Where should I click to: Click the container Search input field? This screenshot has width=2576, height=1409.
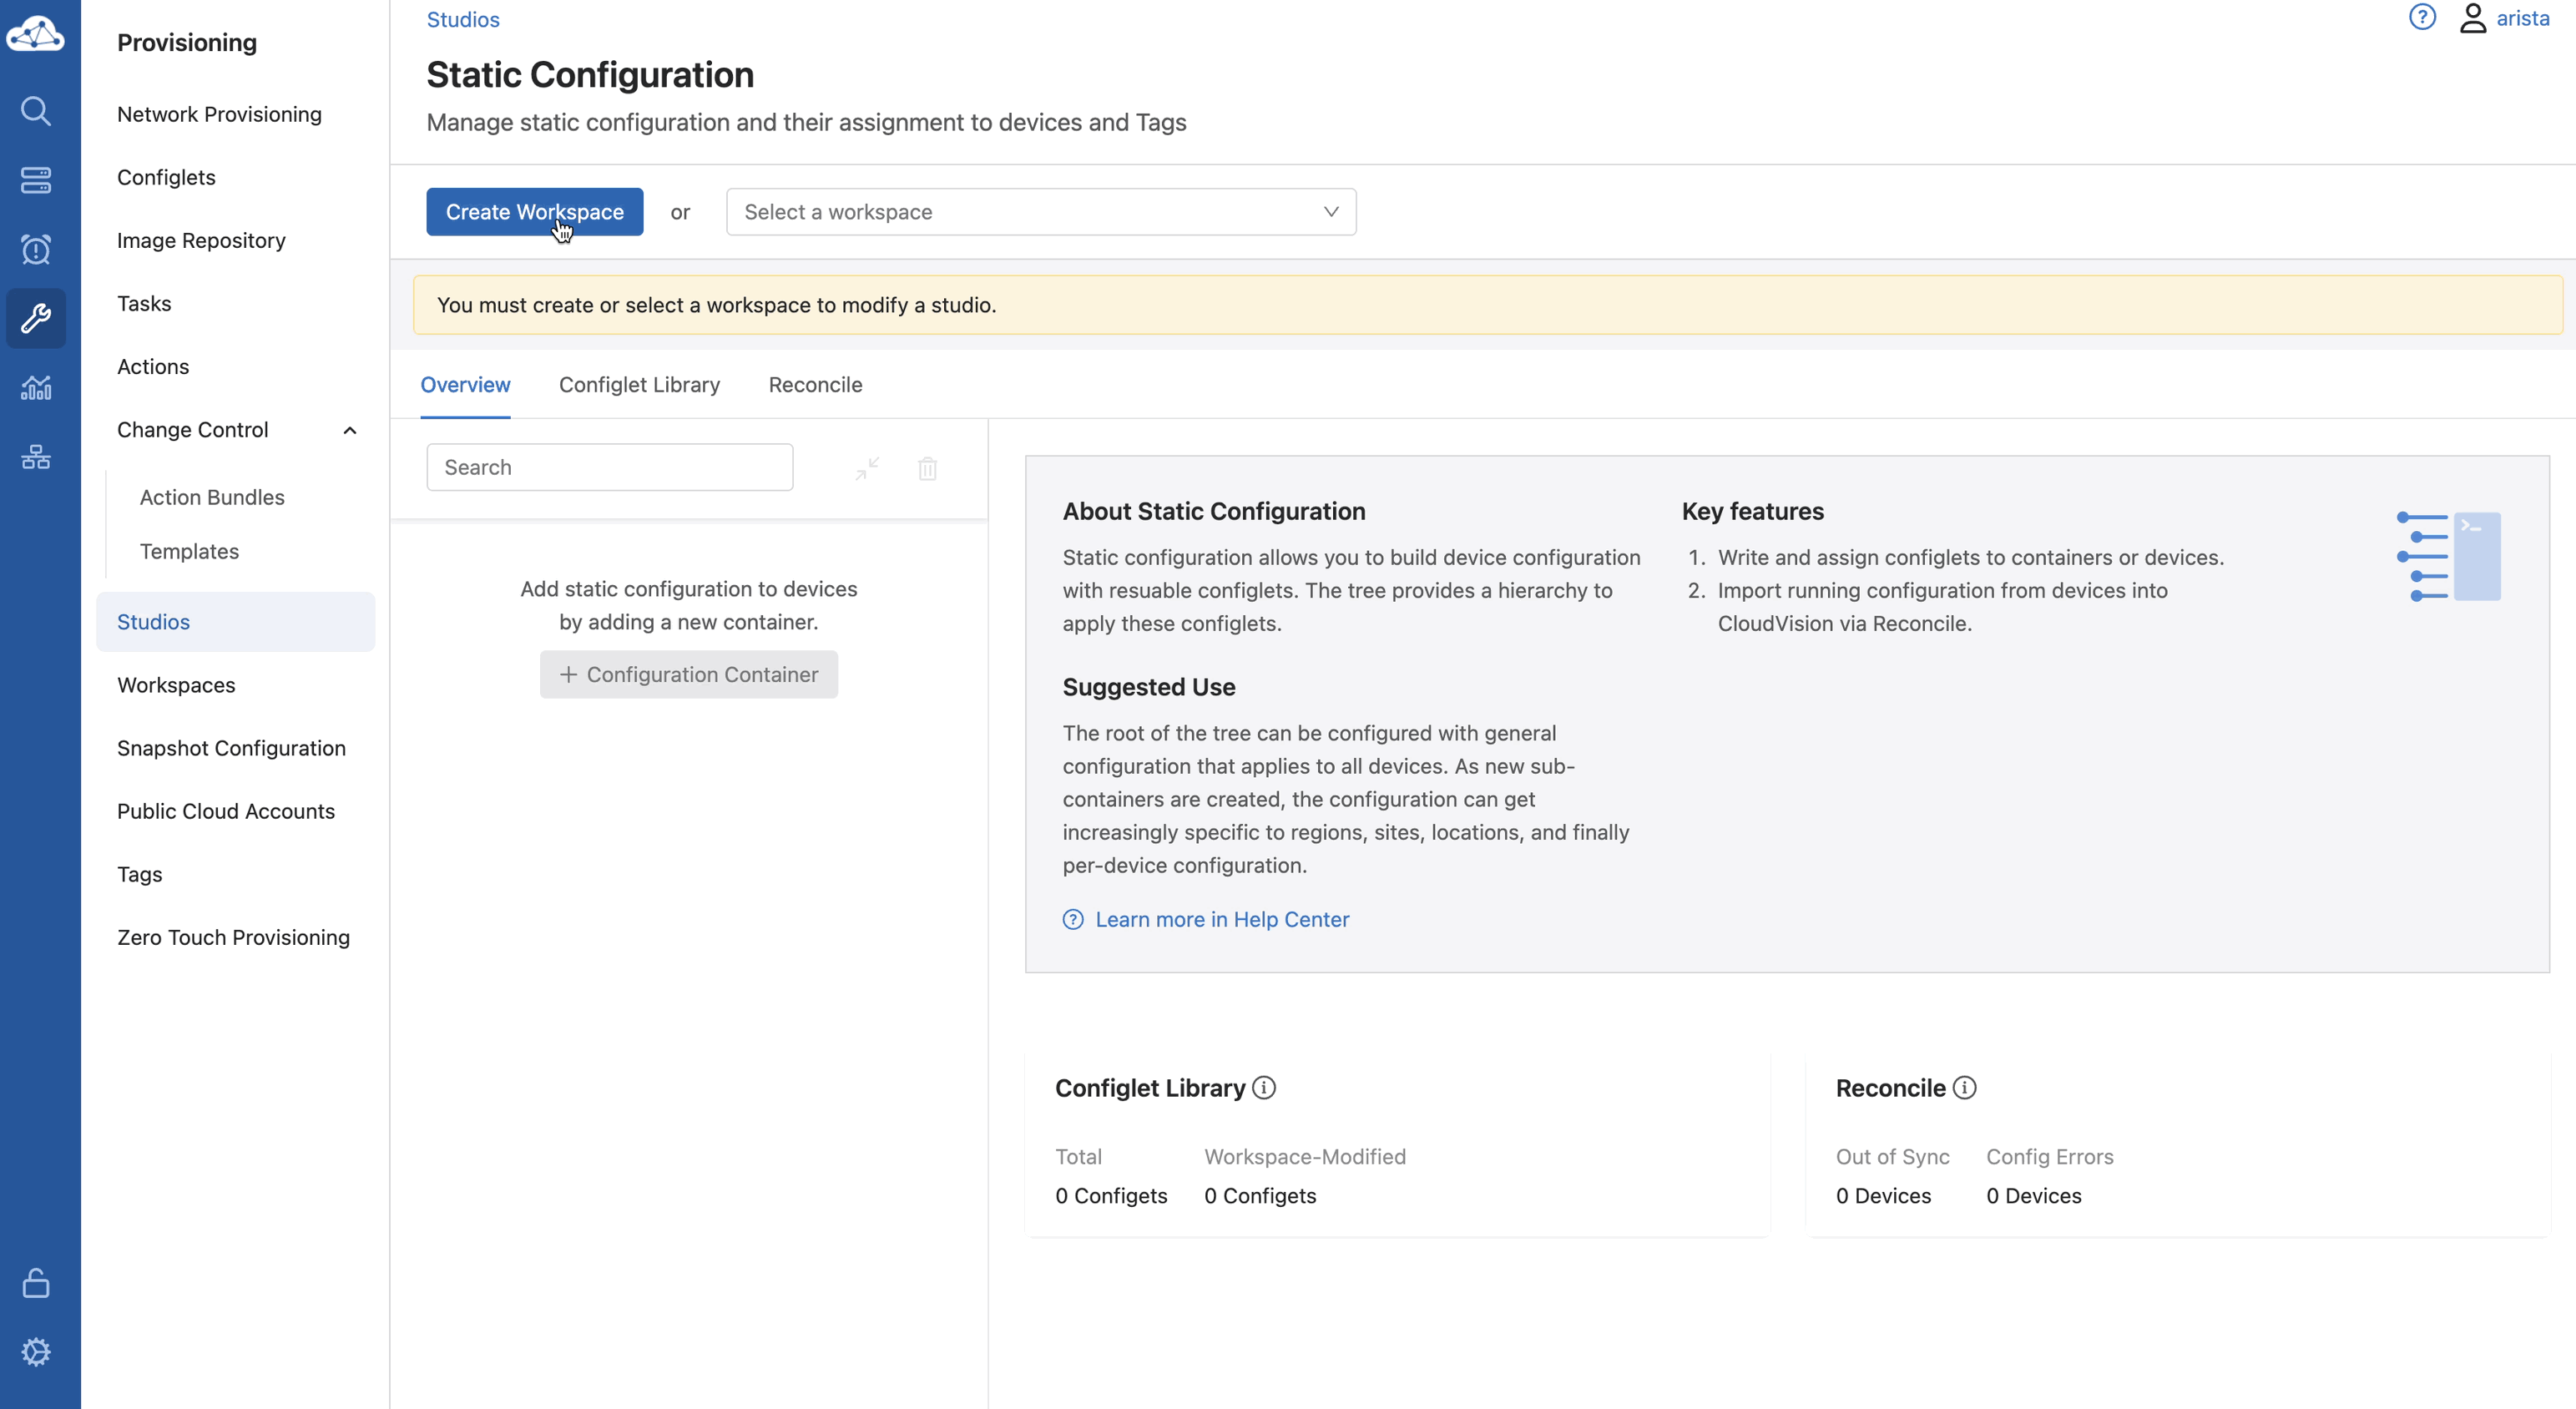coord(609,468)
